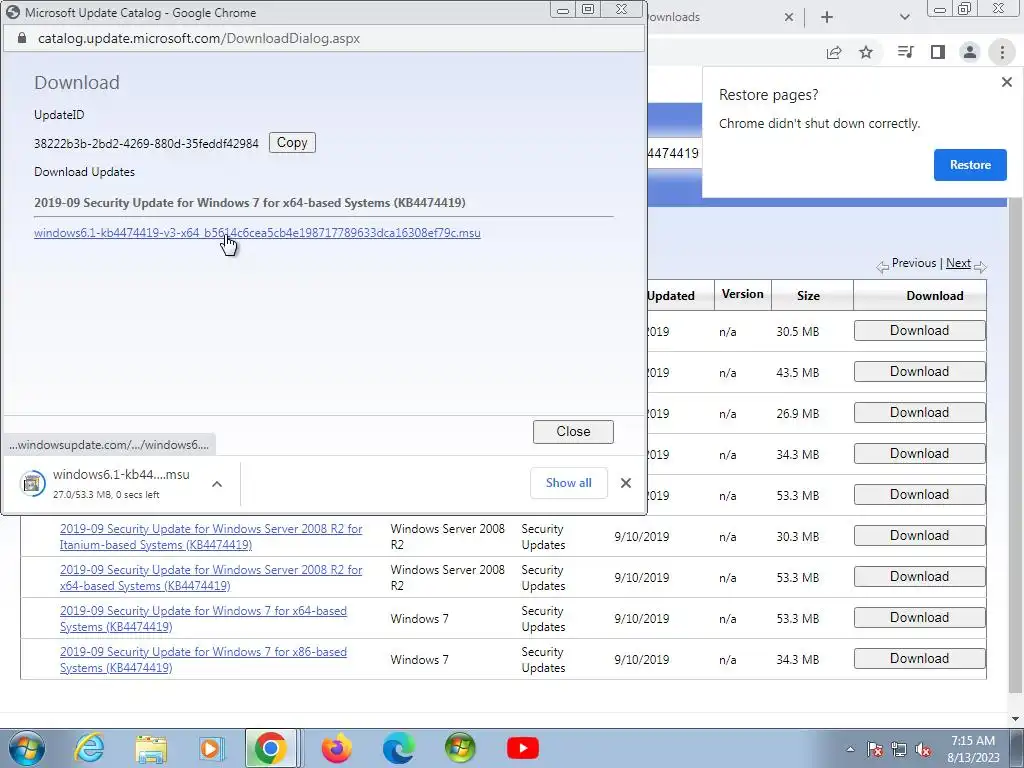Click the search box showing 4474419
The image size is (1024, 768).
click(x=674, y=153)
